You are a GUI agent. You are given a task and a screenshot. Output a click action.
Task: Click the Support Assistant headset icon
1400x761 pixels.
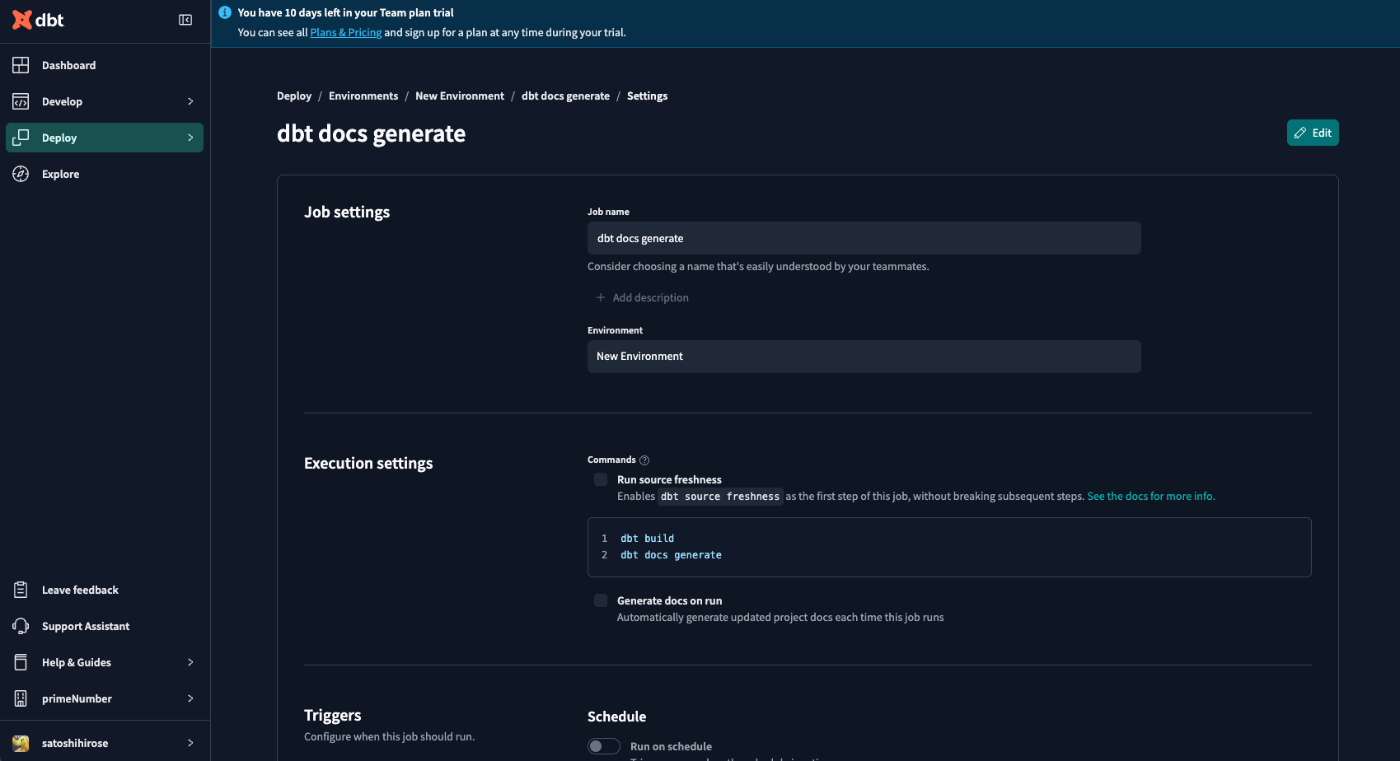click(20, 626)
